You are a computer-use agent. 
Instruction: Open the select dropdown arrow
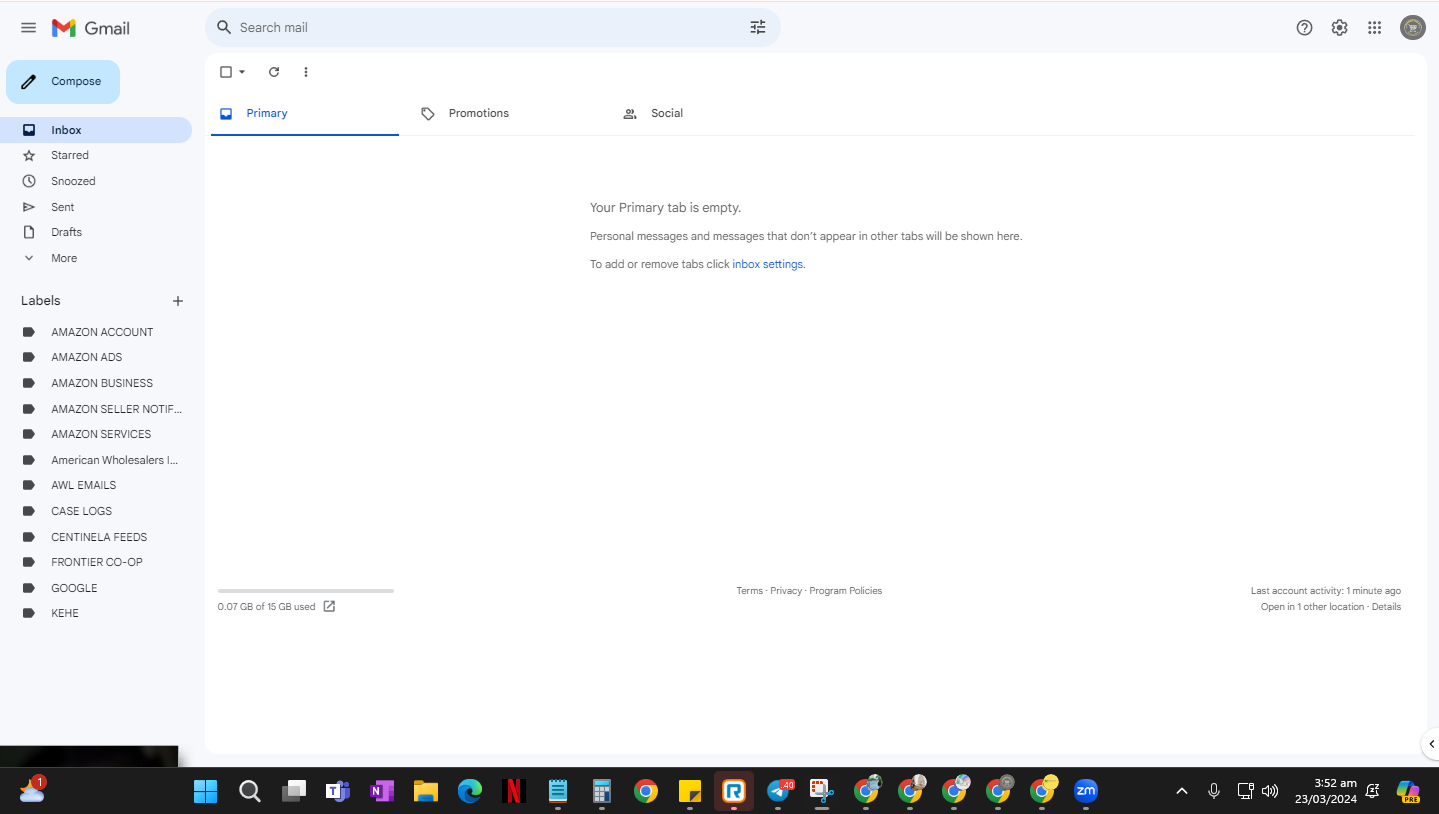(242, 72)
